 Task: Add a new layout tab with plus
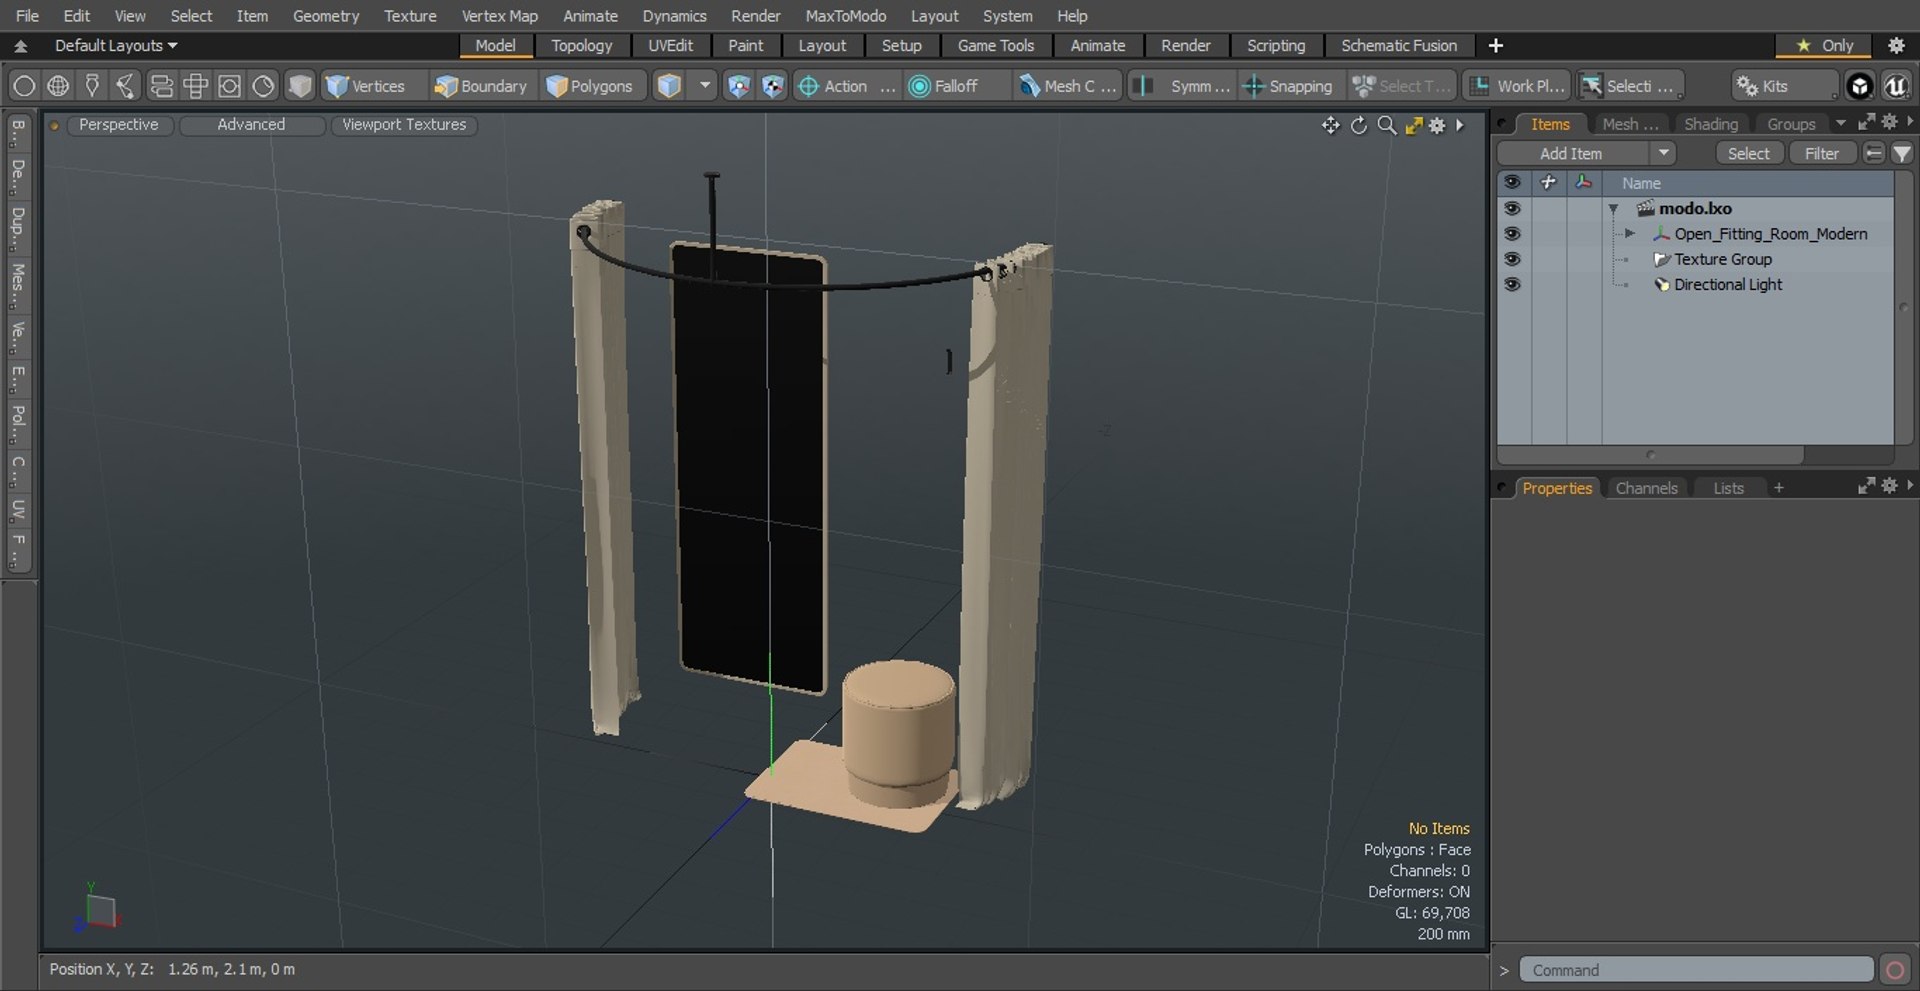[x=1495, y=45]
